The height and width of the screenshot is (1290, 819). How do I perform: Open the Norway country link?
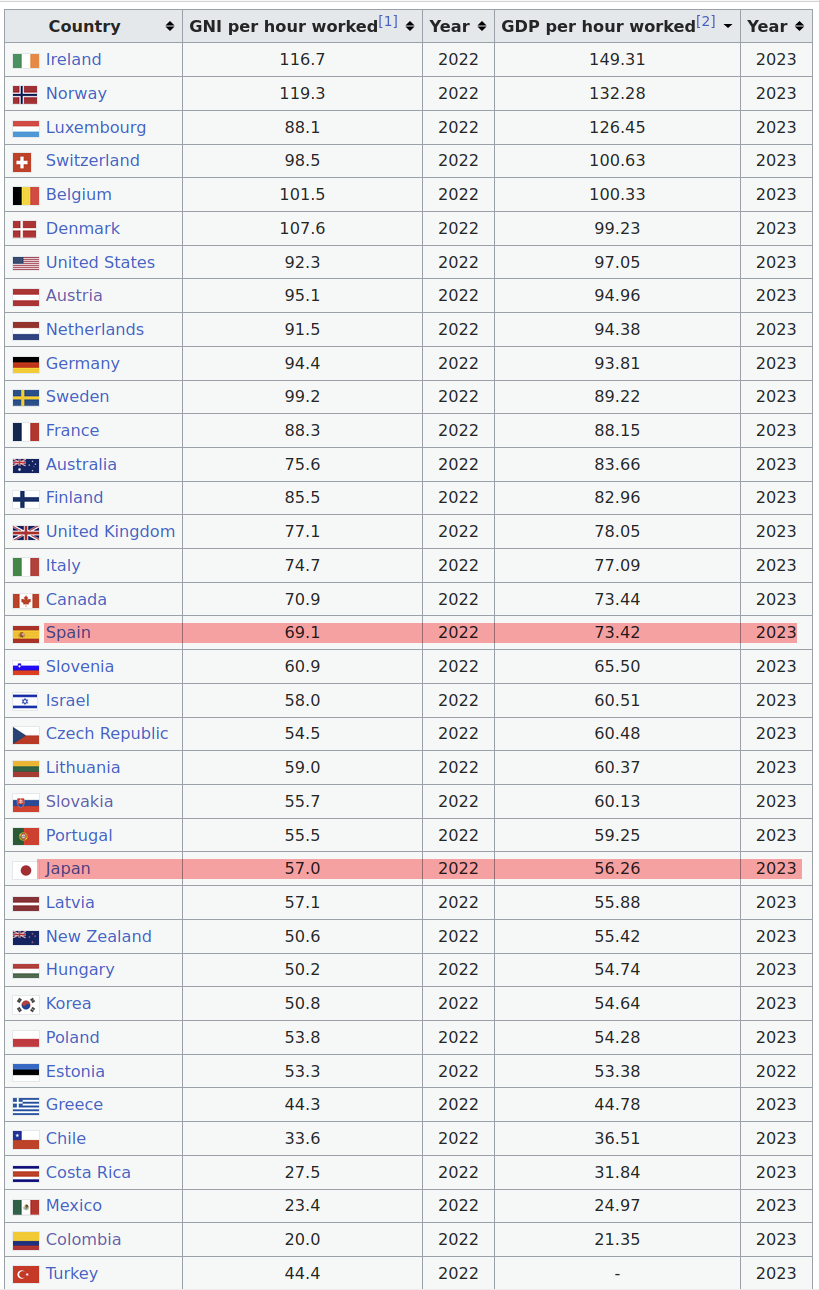76,94
